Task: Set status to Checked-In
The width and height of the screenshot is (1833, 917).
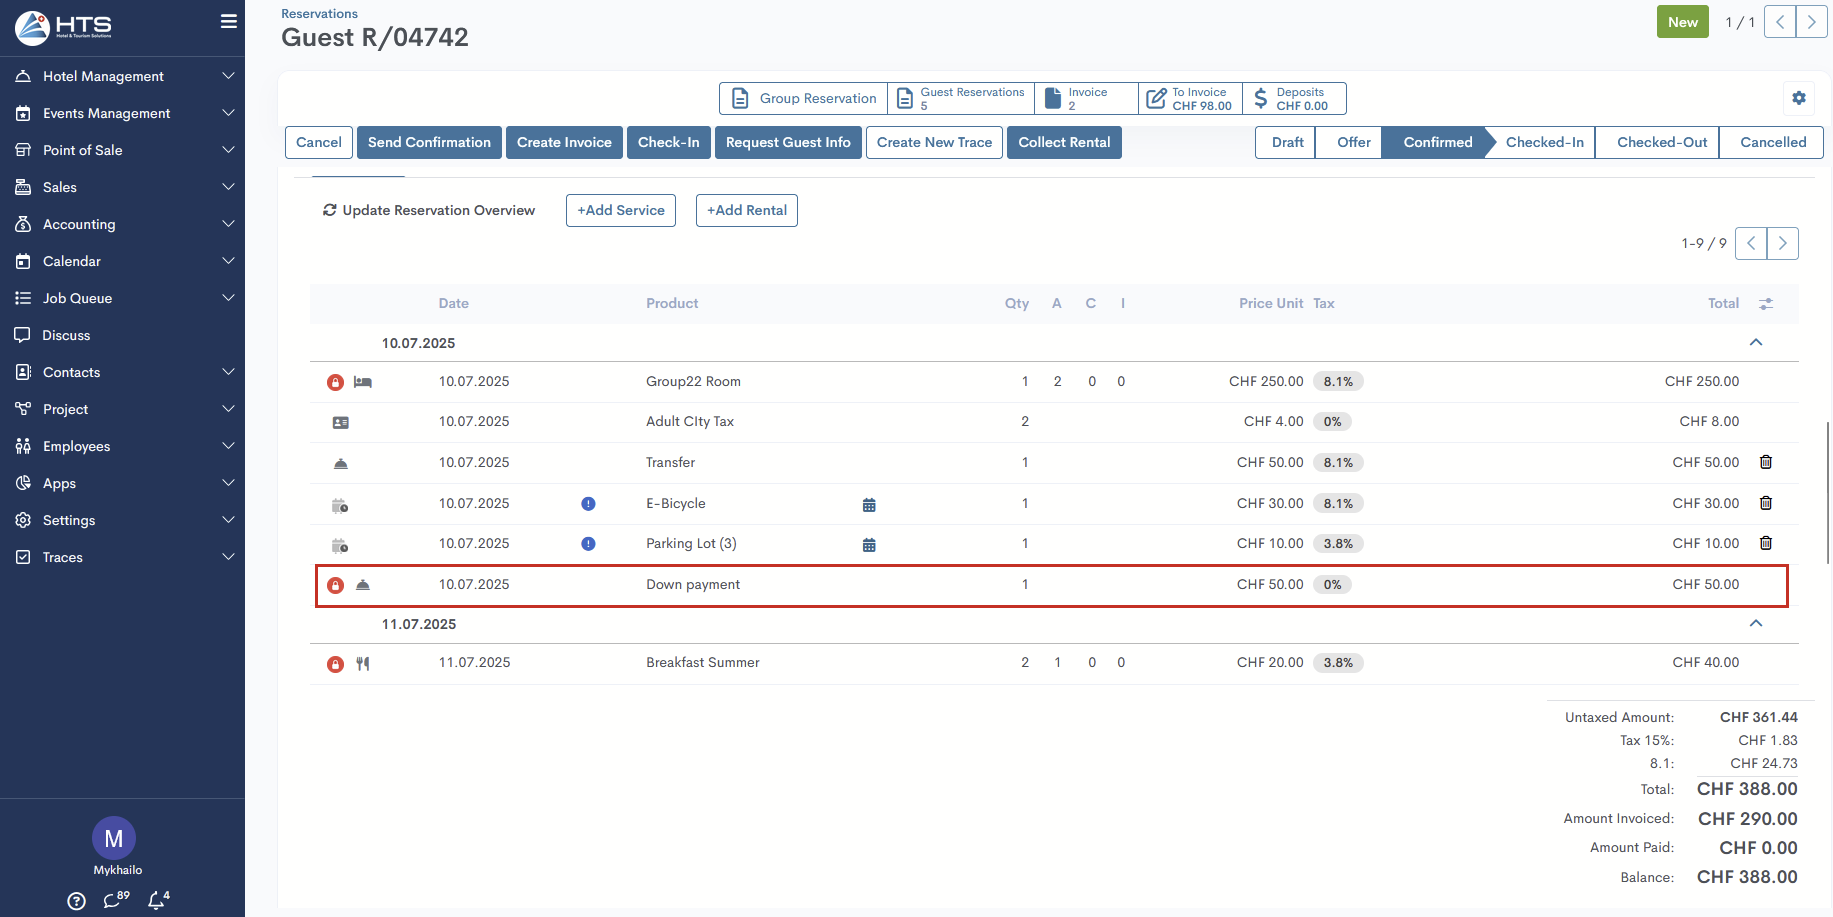Action: 1543,142
